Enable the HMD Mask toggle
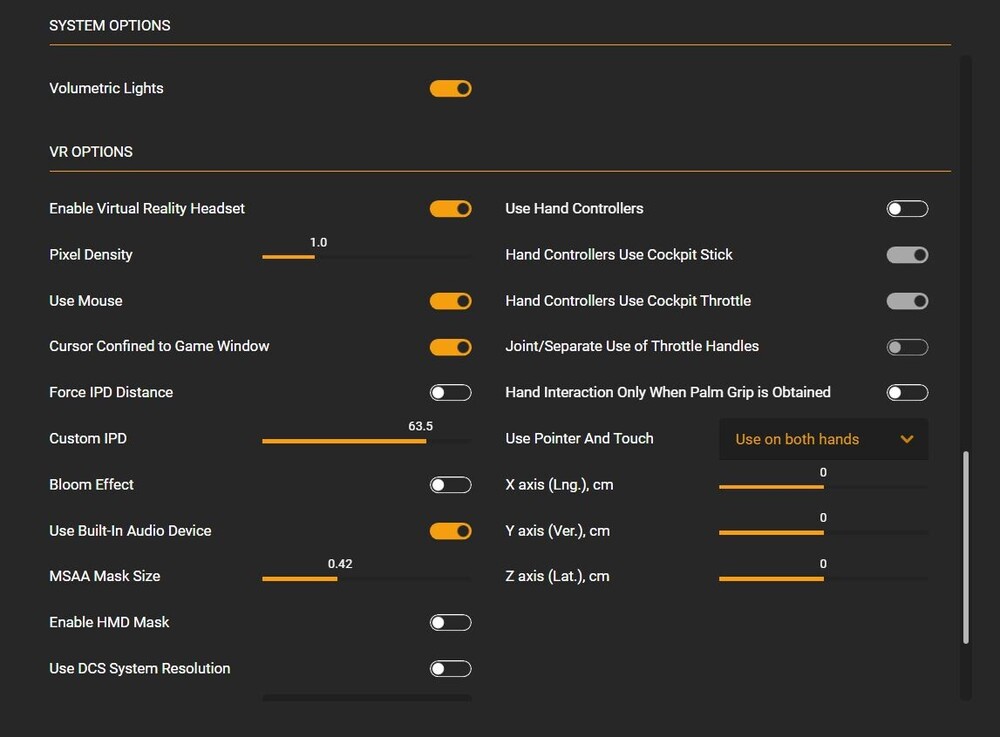1000x737 pixels. tap(450, 623)
